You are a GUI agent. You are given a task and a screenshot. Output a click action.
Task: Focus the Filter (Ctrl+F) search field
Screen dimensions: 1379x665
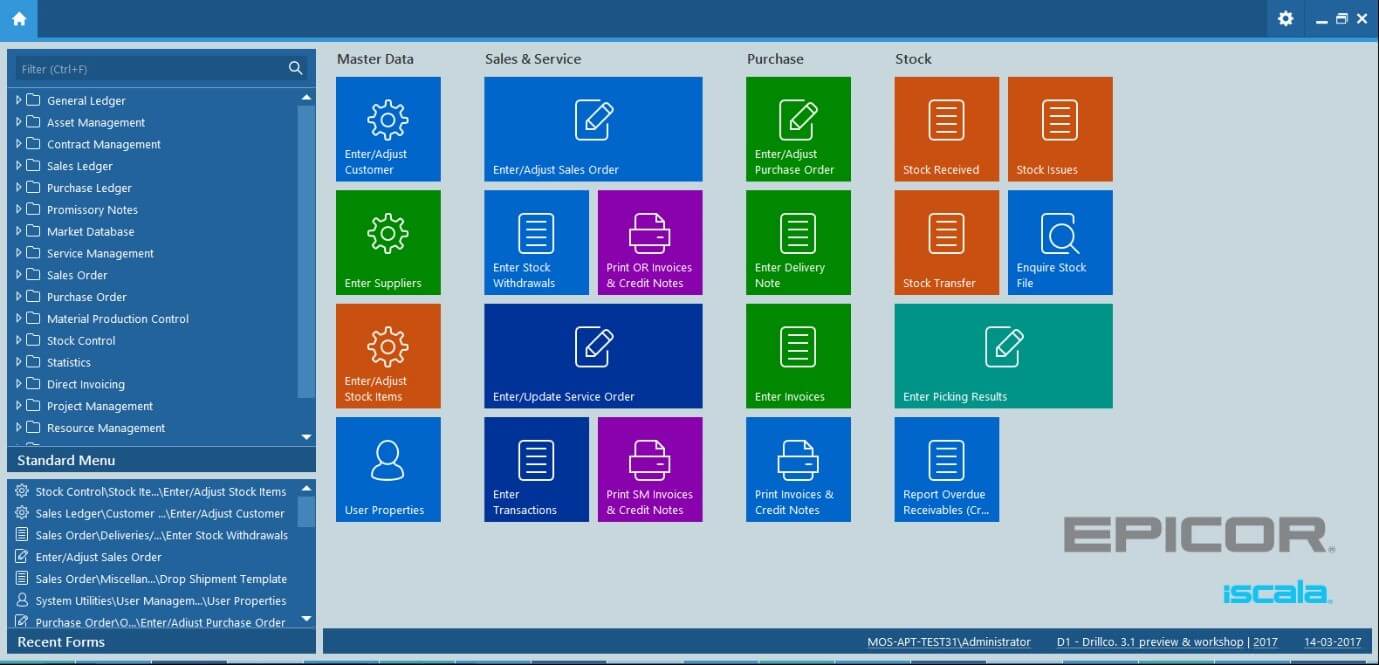click(x=150, y=69)
